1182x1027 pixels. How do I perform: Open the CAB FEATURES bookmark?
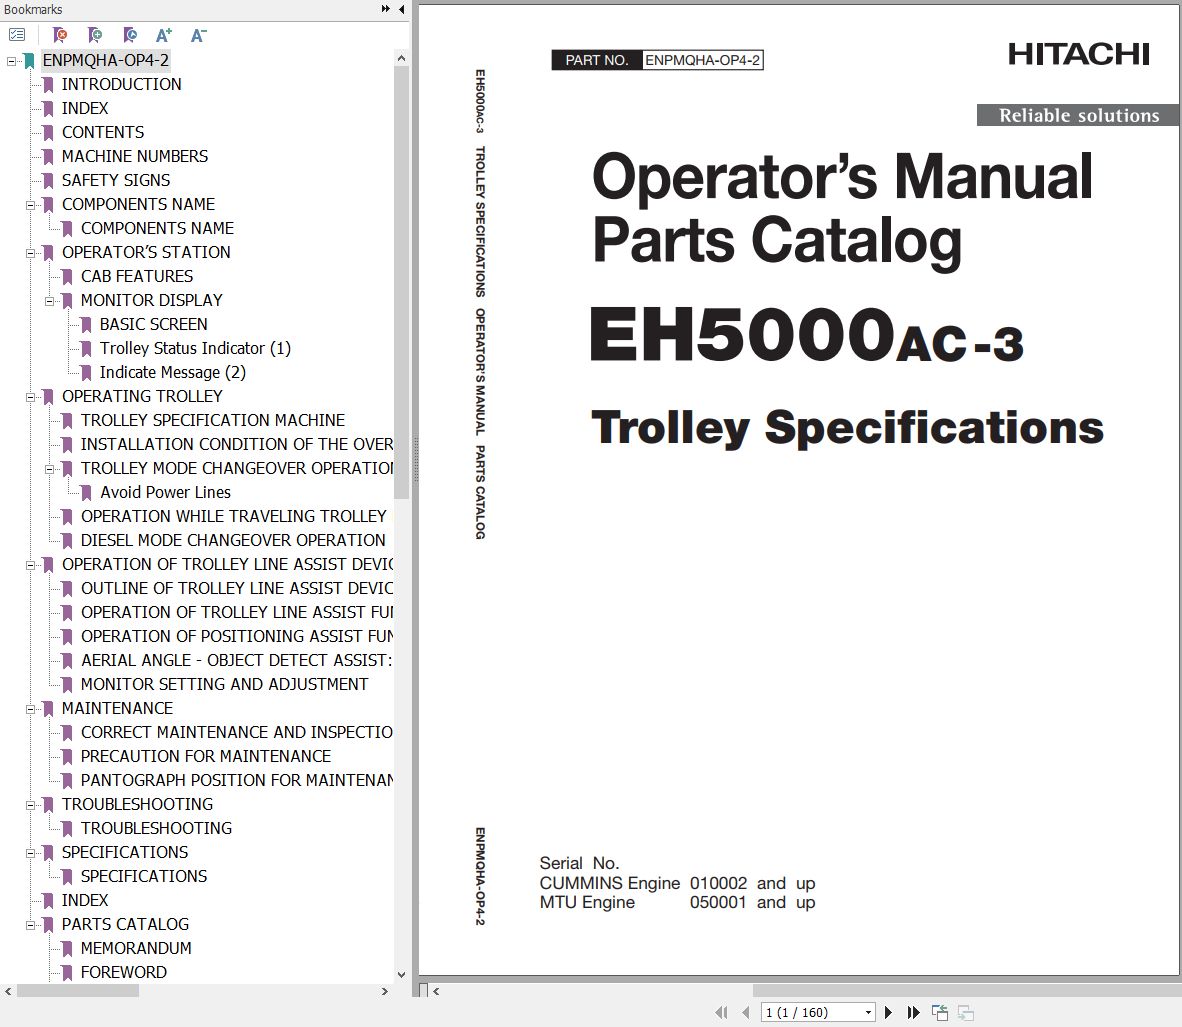pos(137,276)
